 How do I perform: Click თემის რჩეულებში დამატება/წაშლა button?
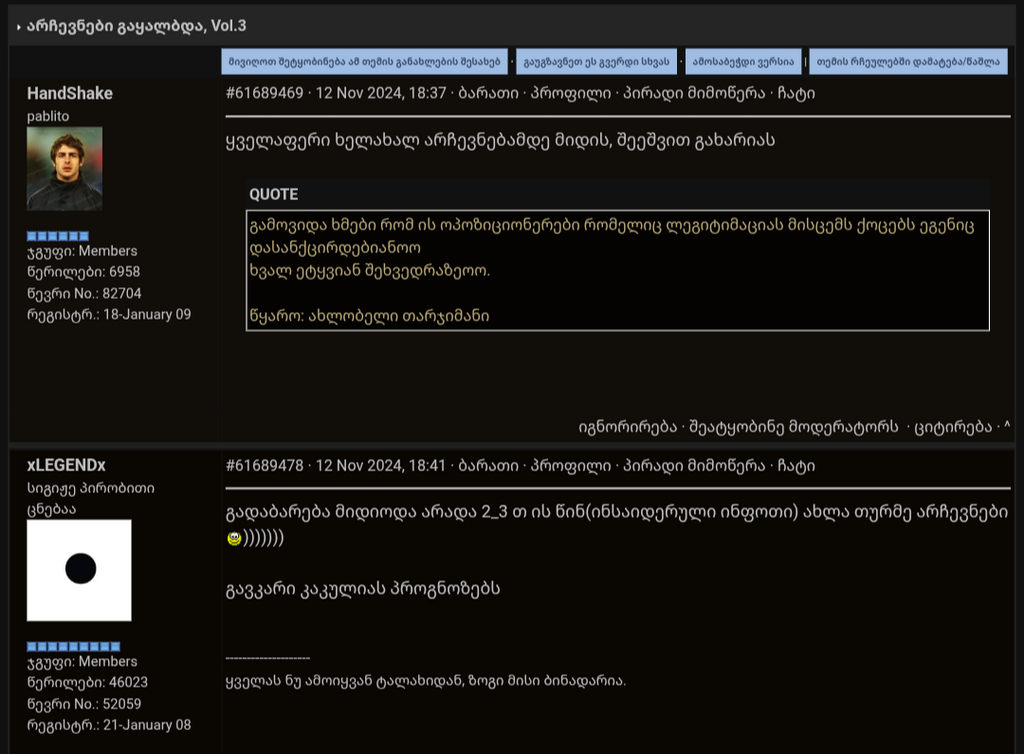908,62
